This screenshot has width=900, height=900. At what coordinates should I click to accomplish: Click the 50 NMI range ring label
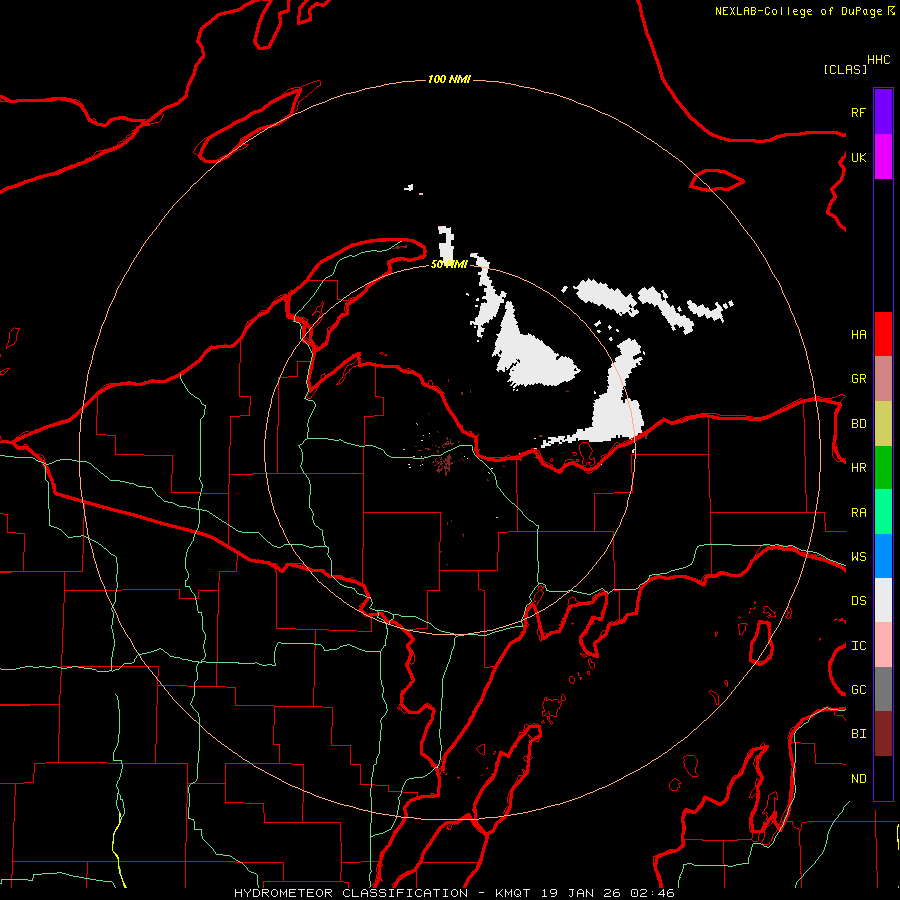(x=449, y=264)
